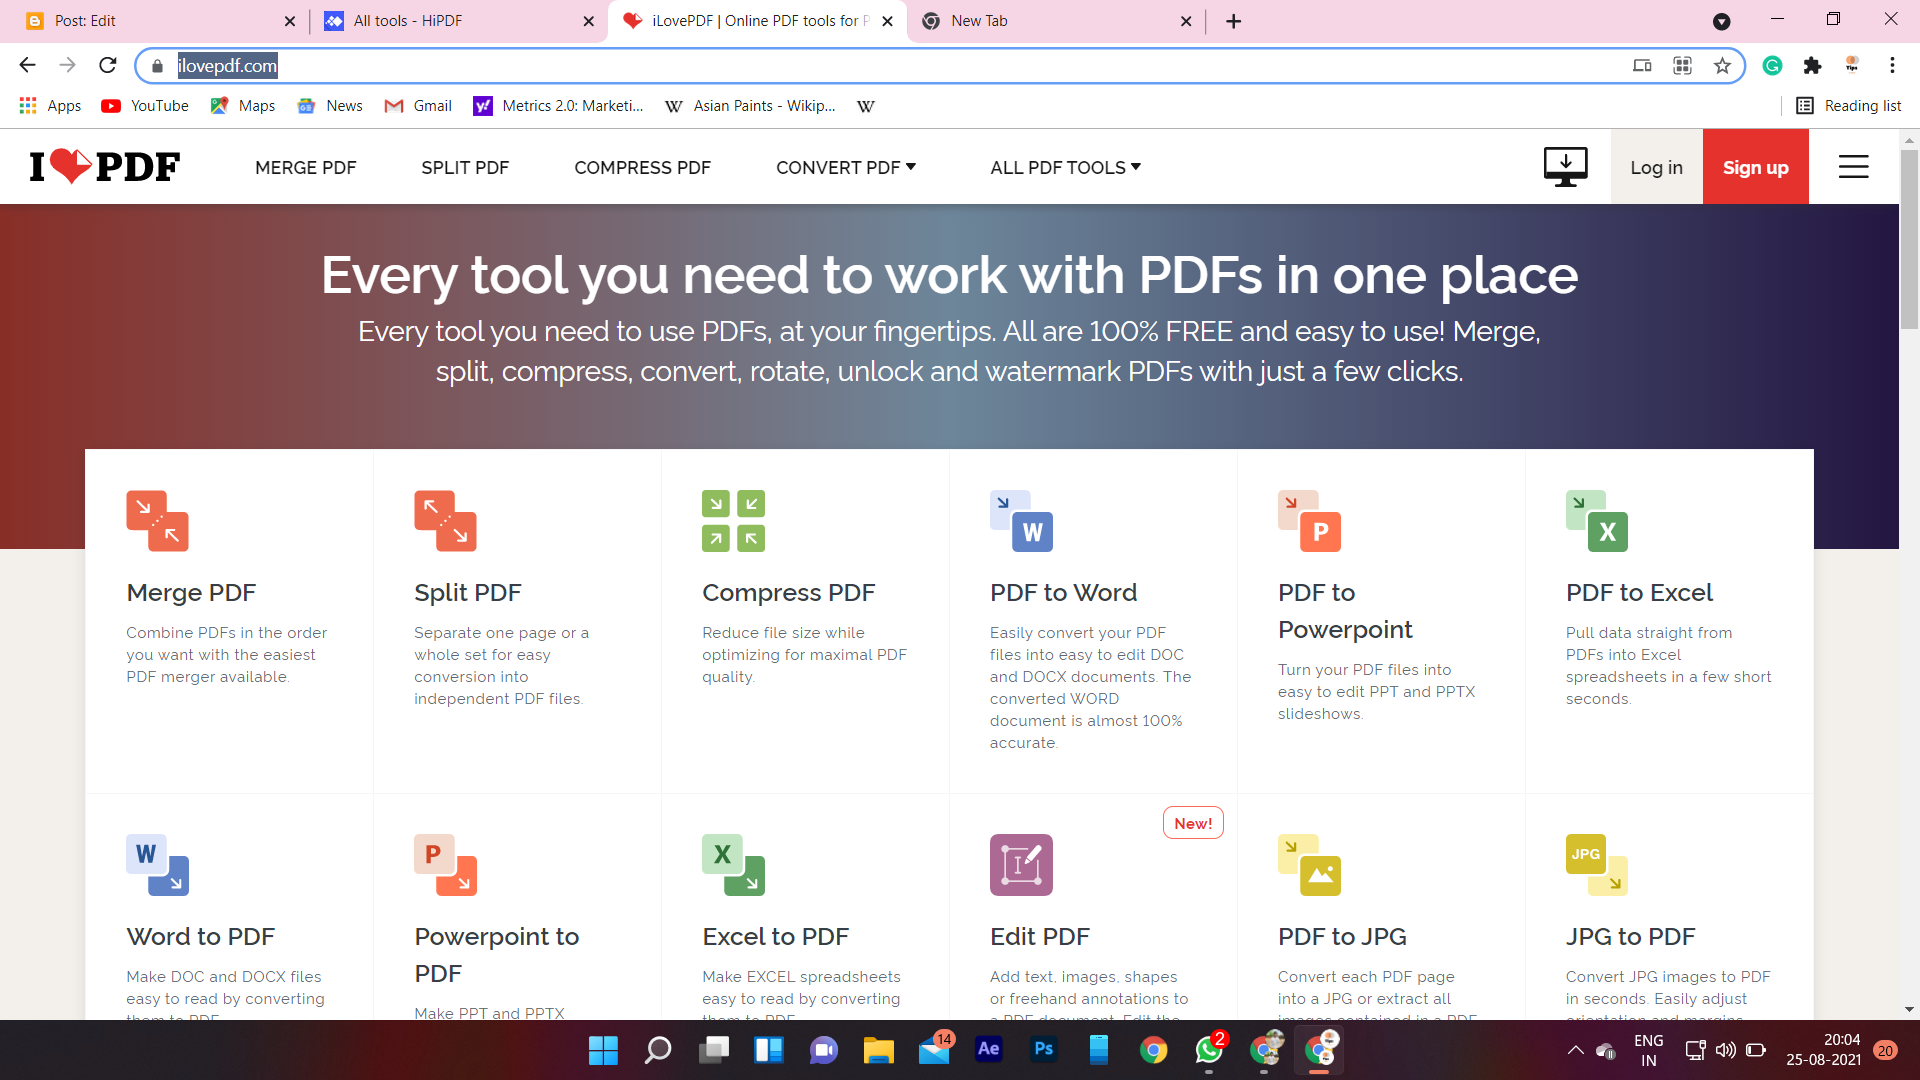Click the PDF to JPG icon

[x=1309, y=865]
